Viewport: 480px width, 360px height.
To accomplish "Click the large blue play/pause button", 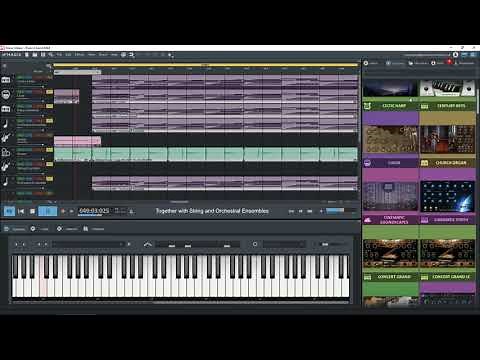I will (48, 211).
